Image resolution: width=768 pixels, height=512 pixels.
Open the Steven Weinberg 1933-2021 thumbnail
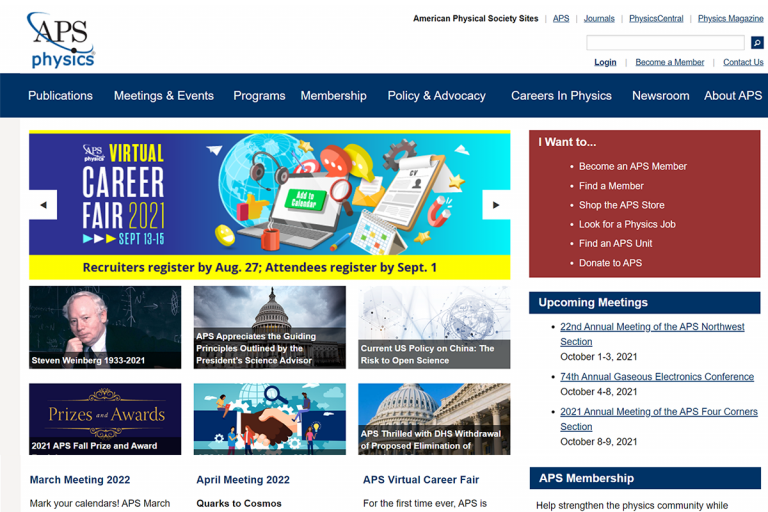[x=105, y=327]
